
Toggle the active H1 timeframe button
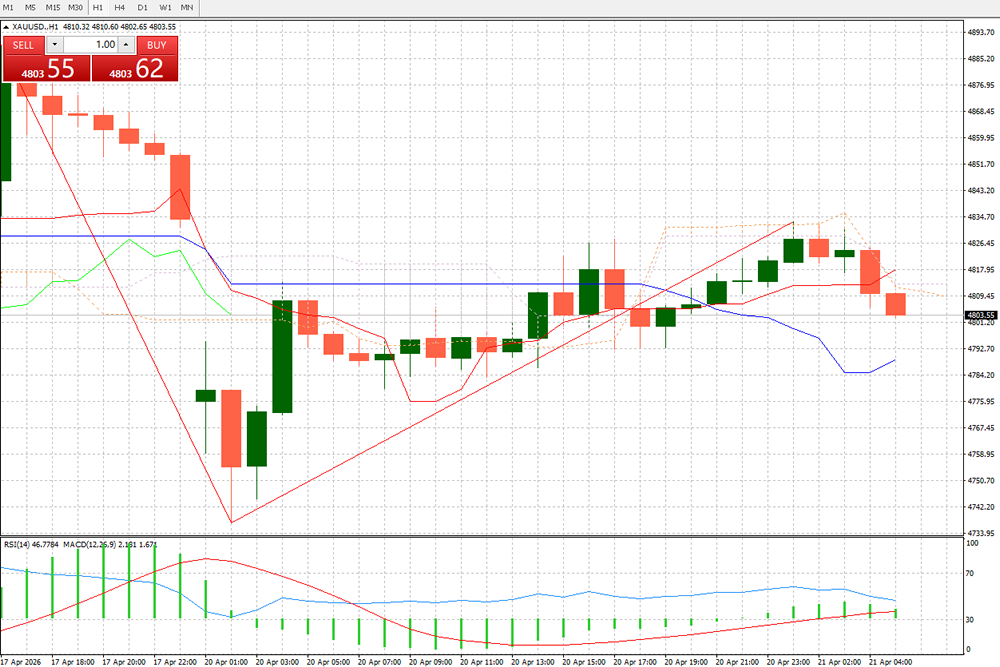tap(98, 7)
